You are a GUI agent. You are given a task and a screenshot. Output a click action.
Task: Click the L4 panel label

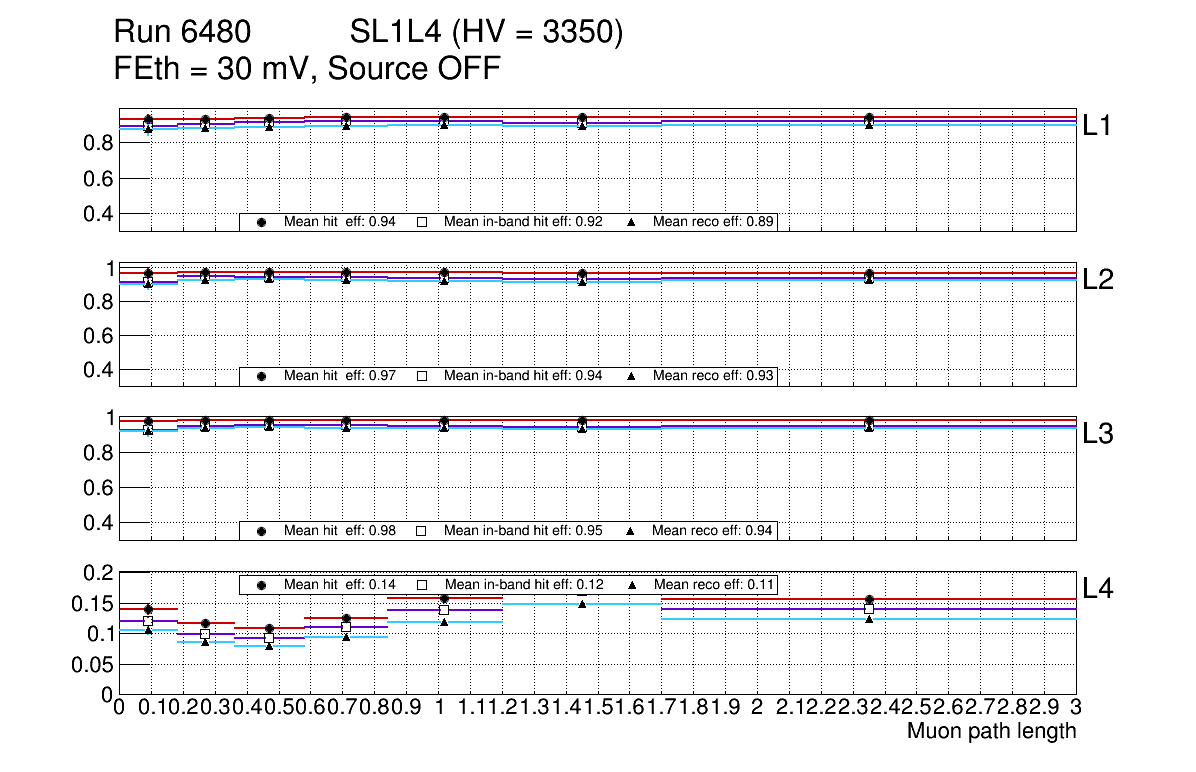coord(1098,588)
